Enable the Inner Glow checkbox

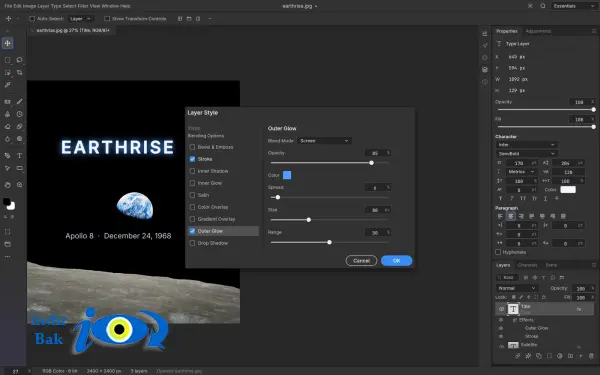pyautogui.click(x=192, y=183)
